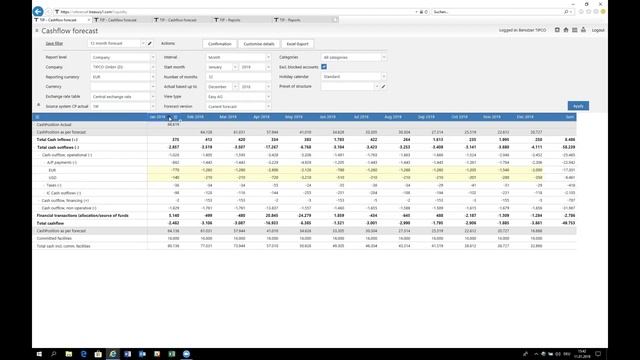Viewport: 640px width, 360px height.
Task: Open the Exchange rate table dropdown
Action: (123, 97)
